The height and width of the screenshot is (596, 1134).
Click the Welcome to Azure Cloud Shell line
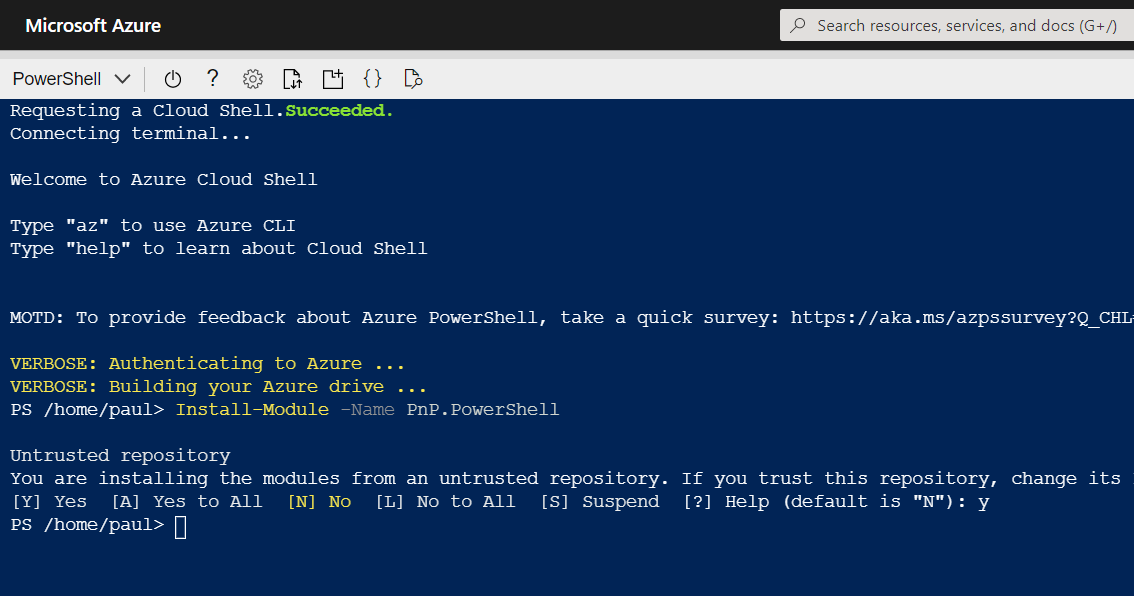click(164, 180)
